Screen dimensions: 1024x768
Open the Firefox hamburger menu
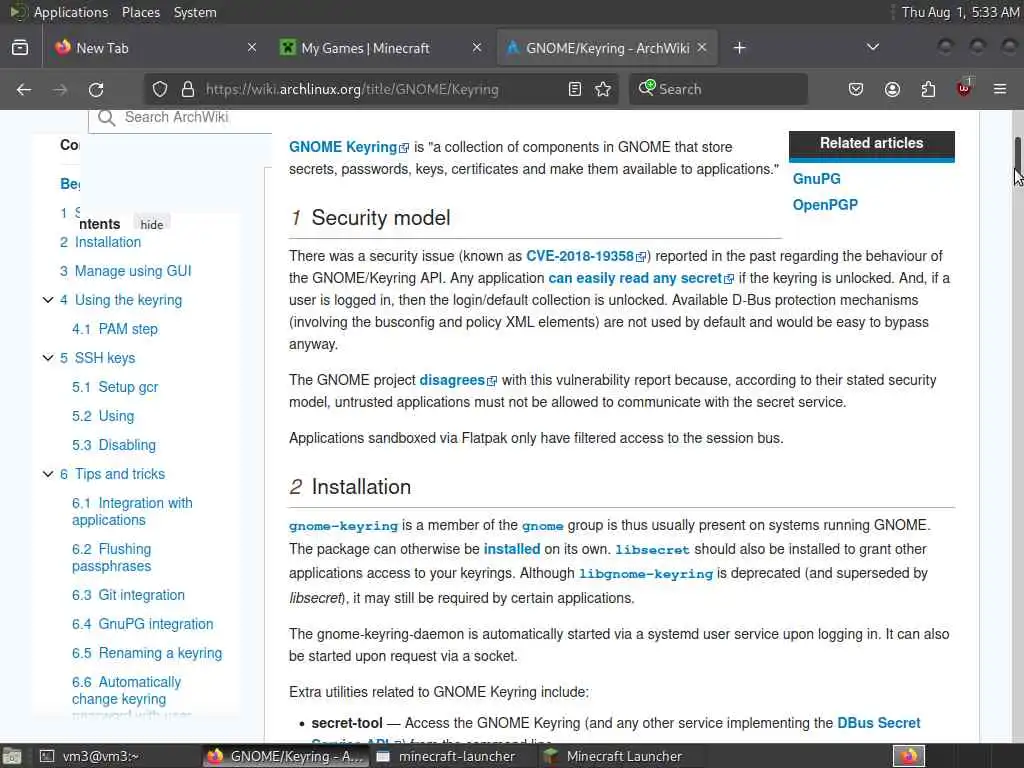[1000, 89]
